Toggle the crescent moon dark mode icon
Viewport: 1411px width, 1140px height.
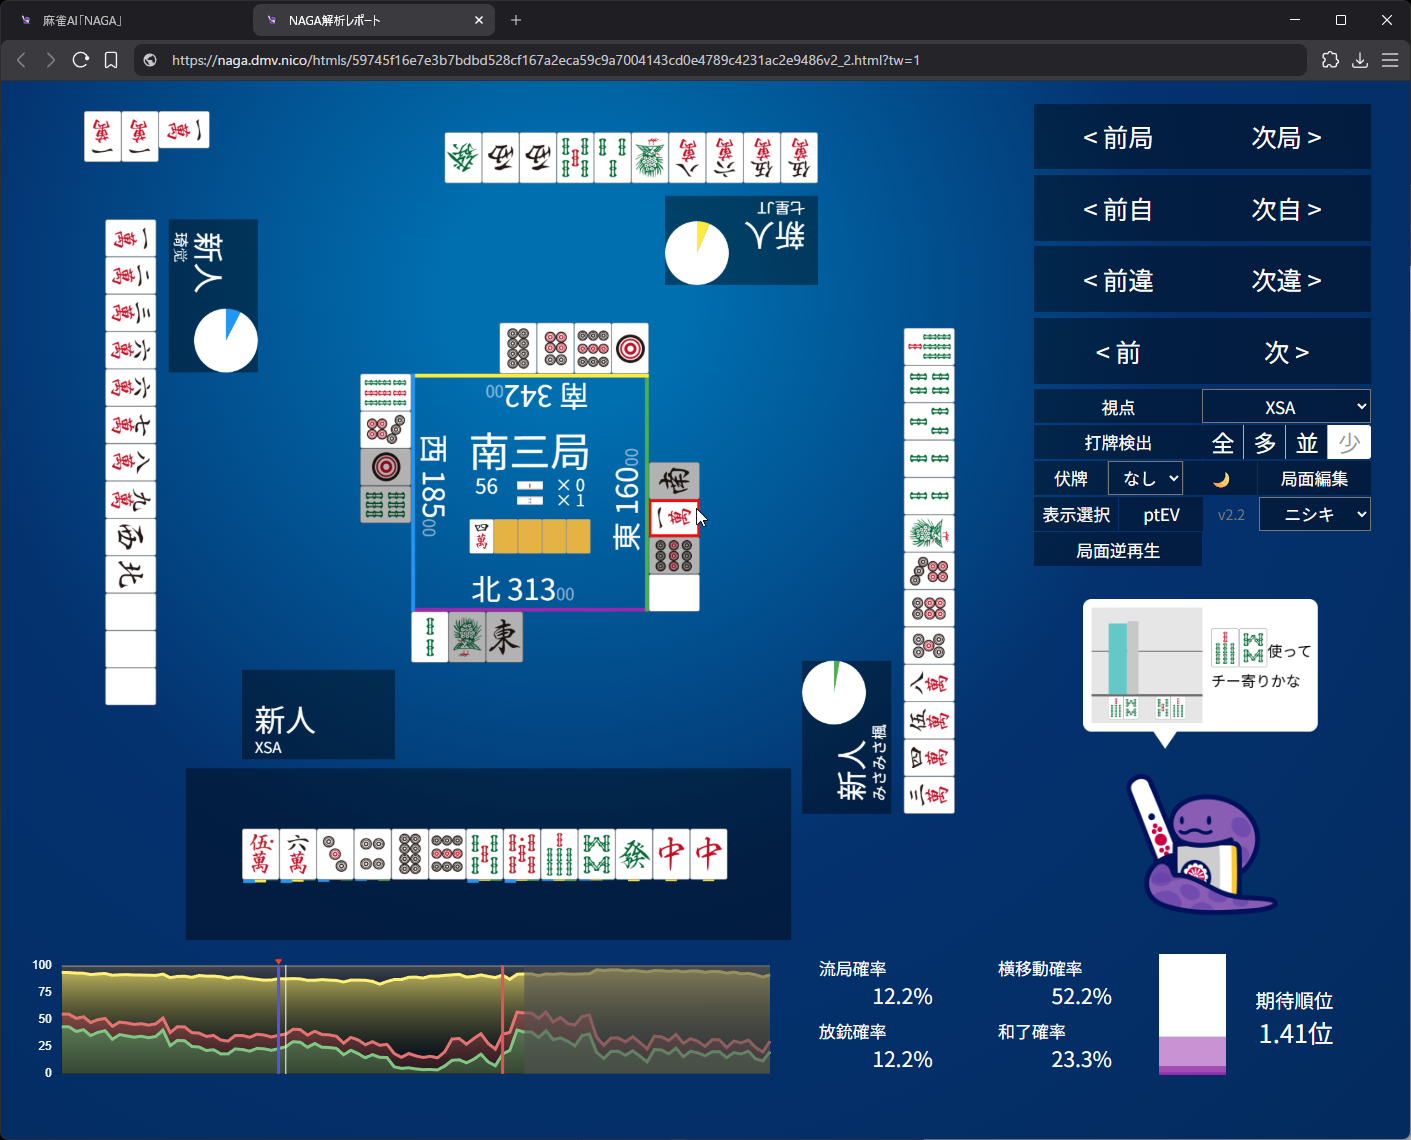(1220, 480)
